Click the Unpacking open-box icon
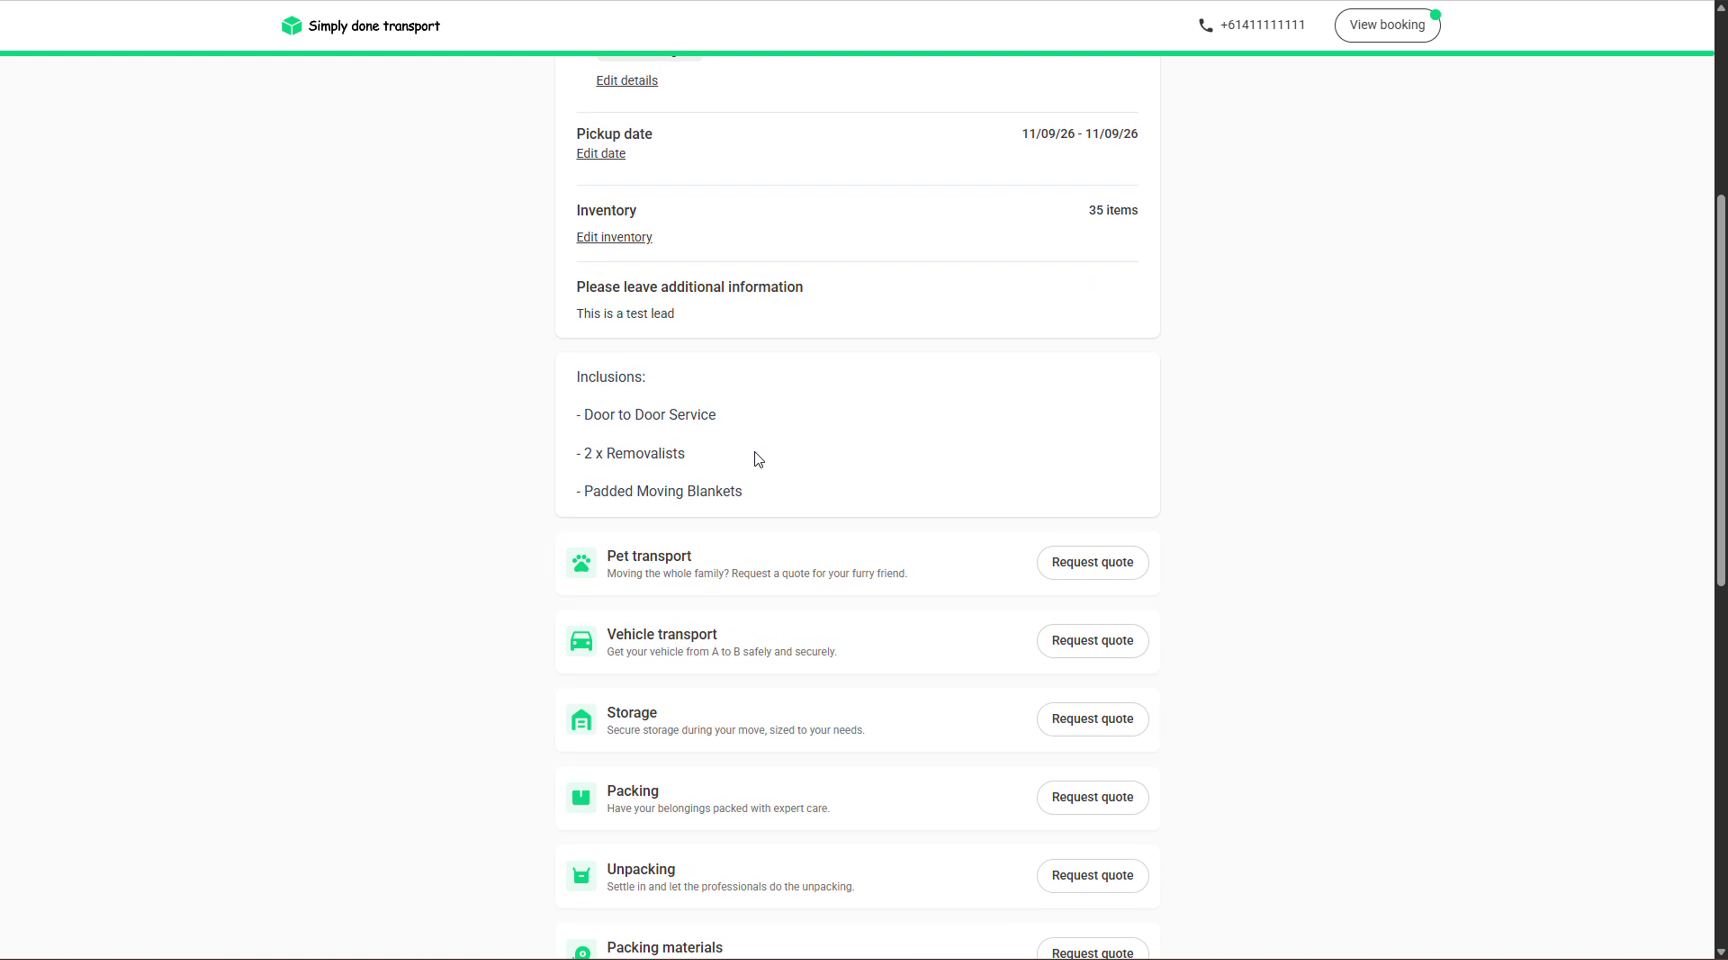 tap(581, 876)
